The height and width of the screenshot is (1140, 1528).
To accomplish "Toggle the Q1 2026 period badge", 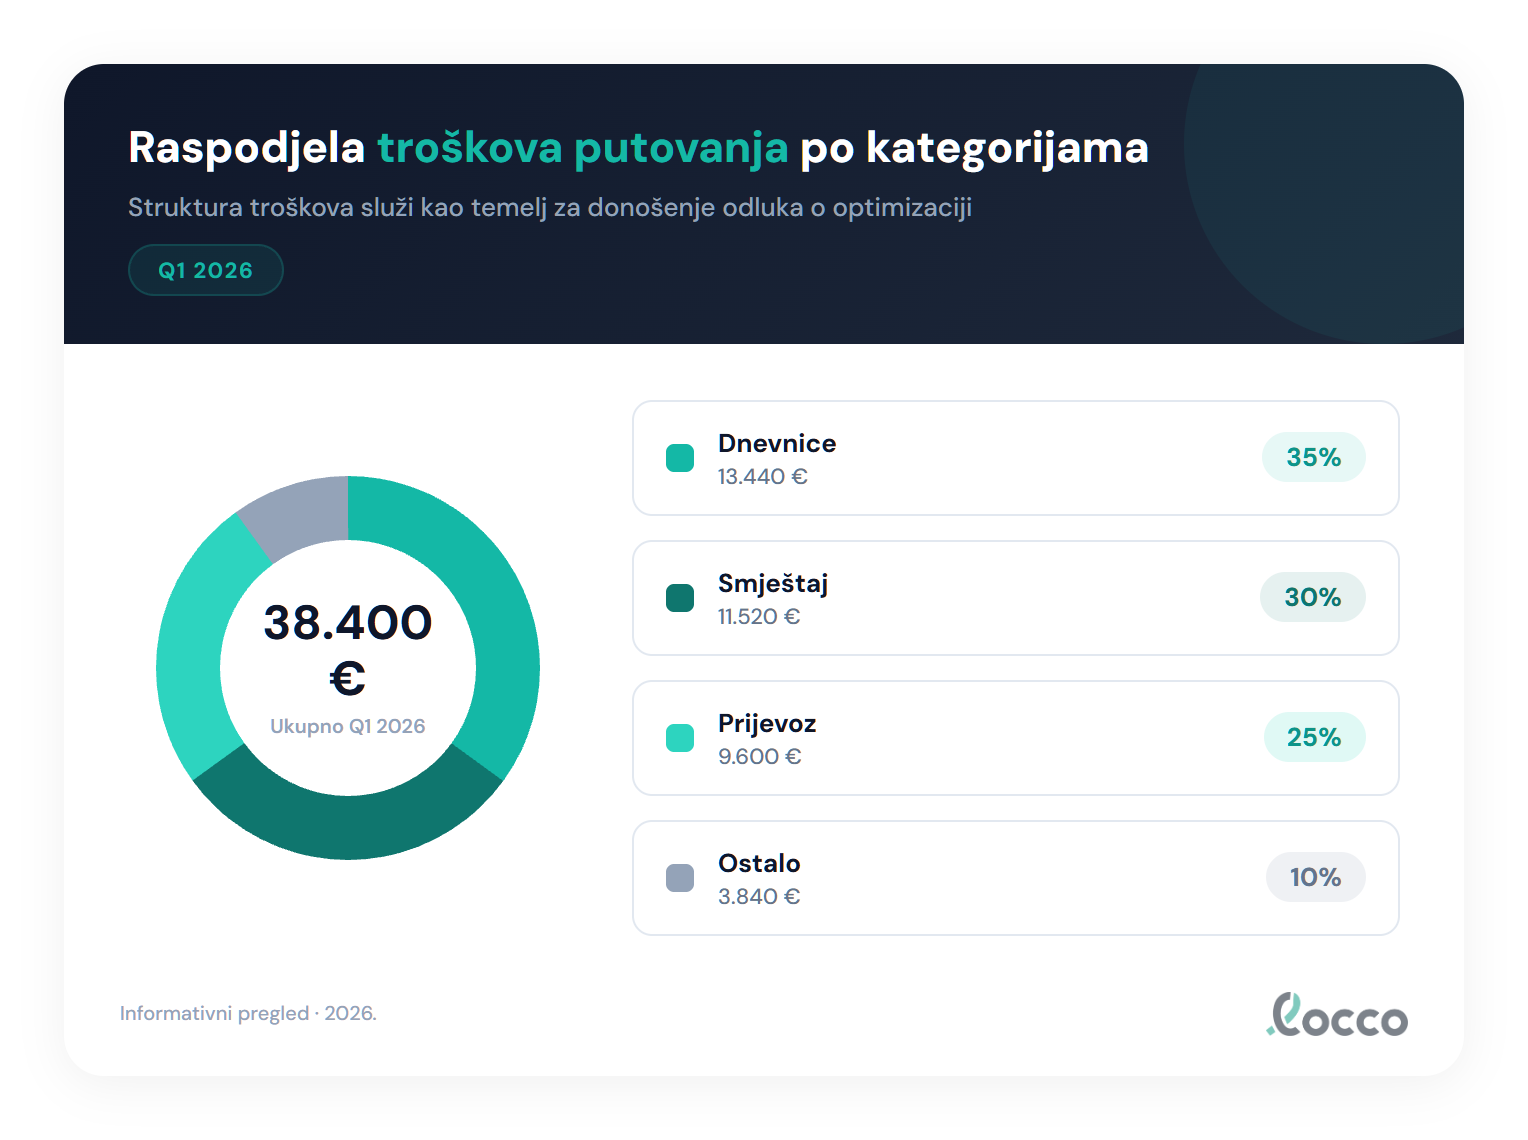I will pyautogui.click(x=205, y=269).
